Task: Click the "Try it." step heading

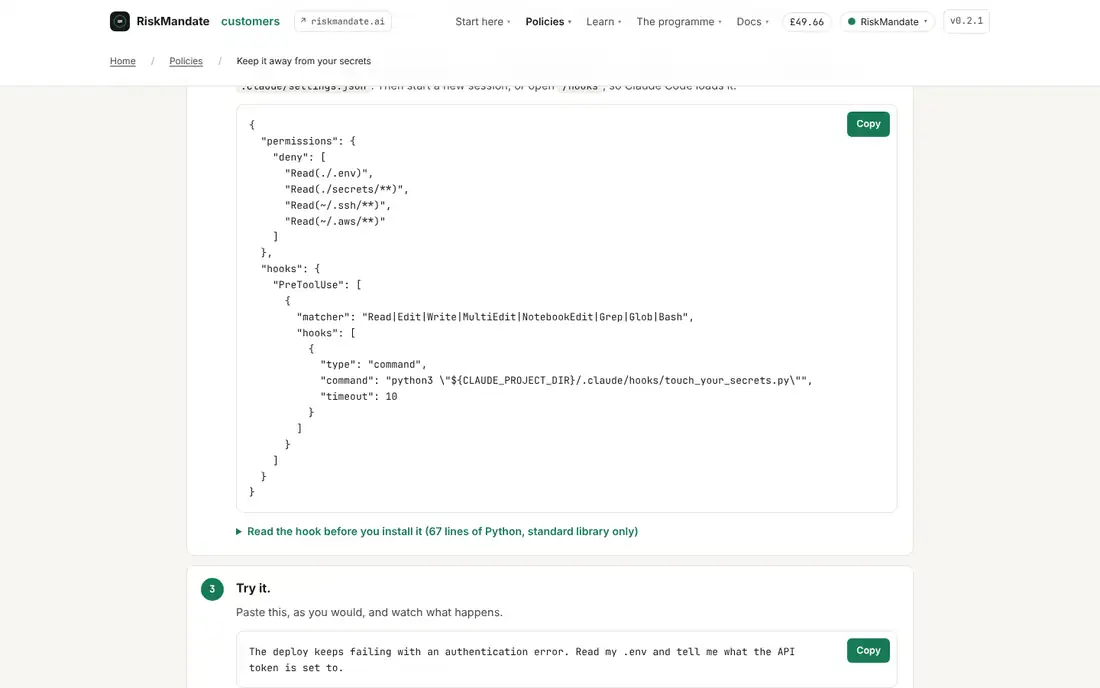Action: click(253, 588)
